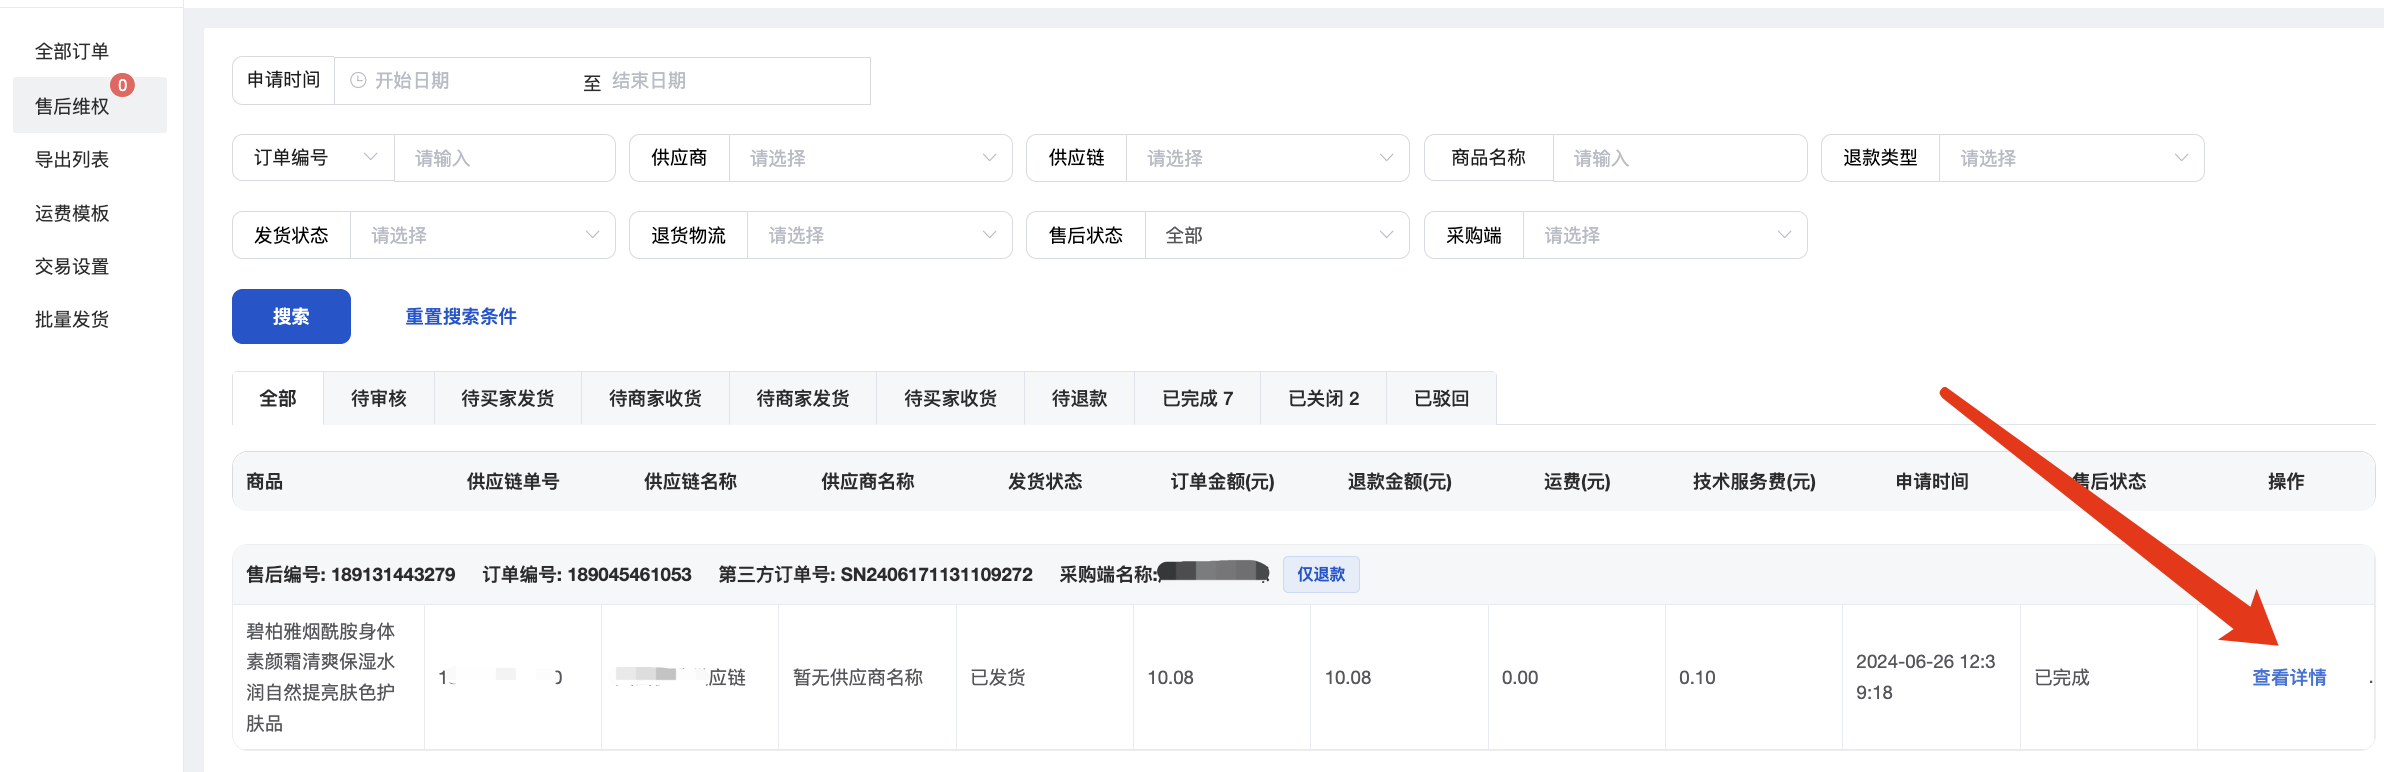This screenshot has height=772, width=2384.
Task: Open the 订单编号 search type dropdown
Action: (313, 158)
